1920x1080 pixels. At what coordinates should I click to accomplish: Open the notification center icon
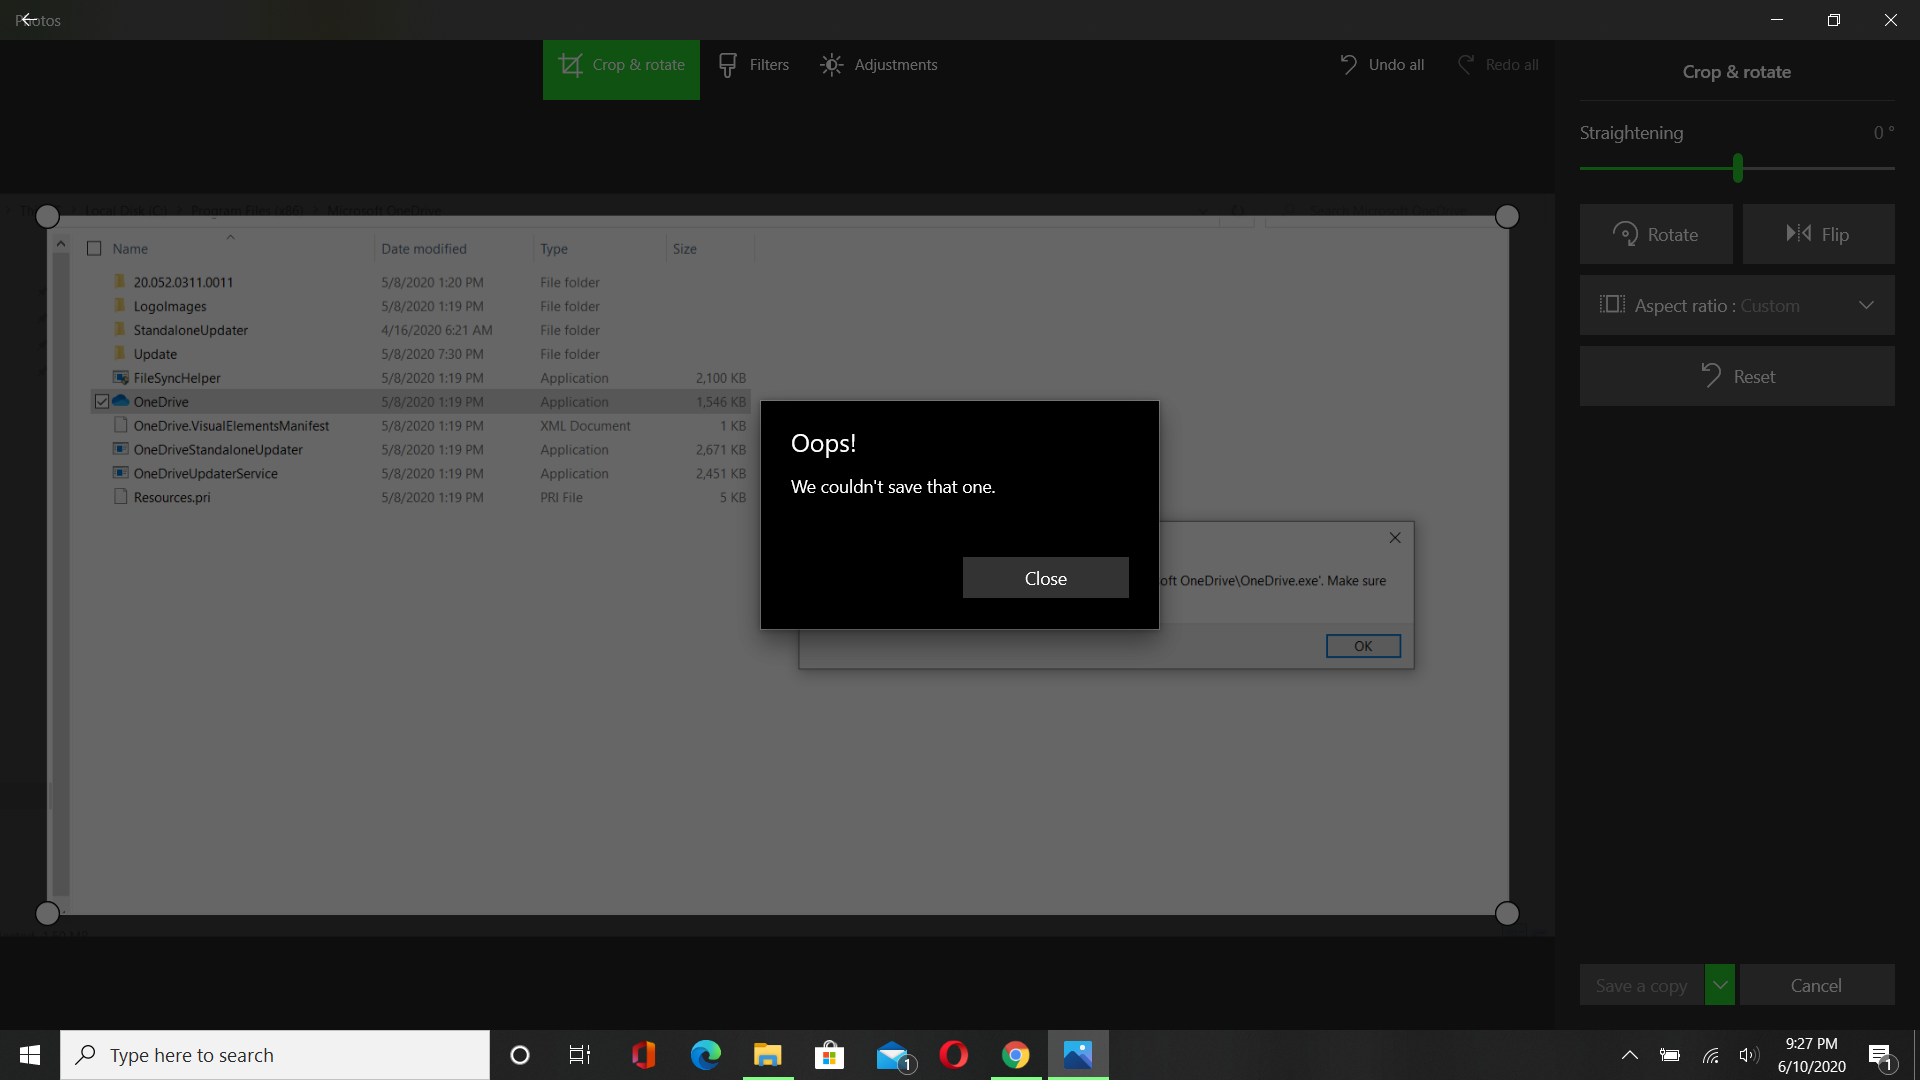1880,1055
